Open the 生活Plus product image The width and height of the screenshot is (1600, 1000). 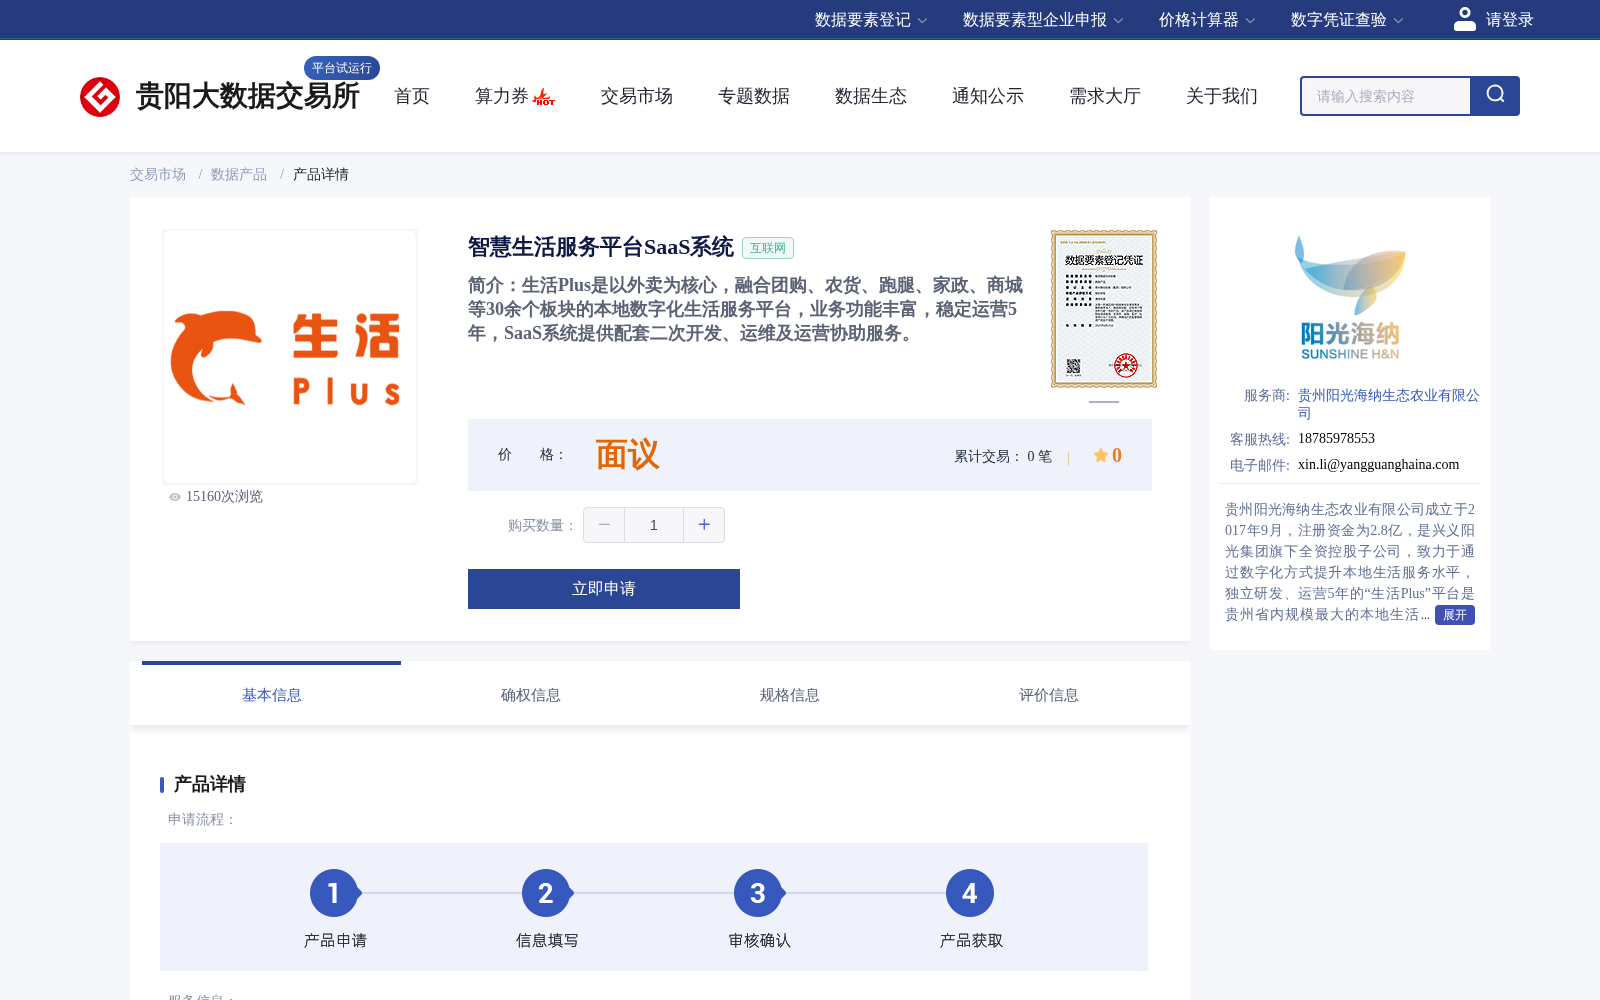[290, 357]
